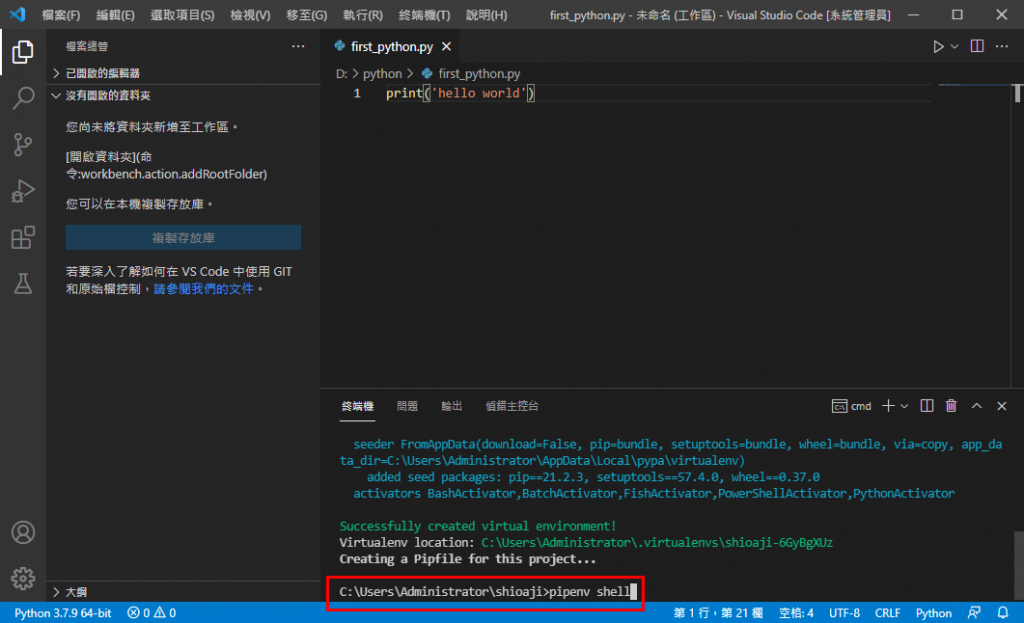Open the 檔案(F) menu
This screenshot has height=623, width=1024.
tap(61, 15)
